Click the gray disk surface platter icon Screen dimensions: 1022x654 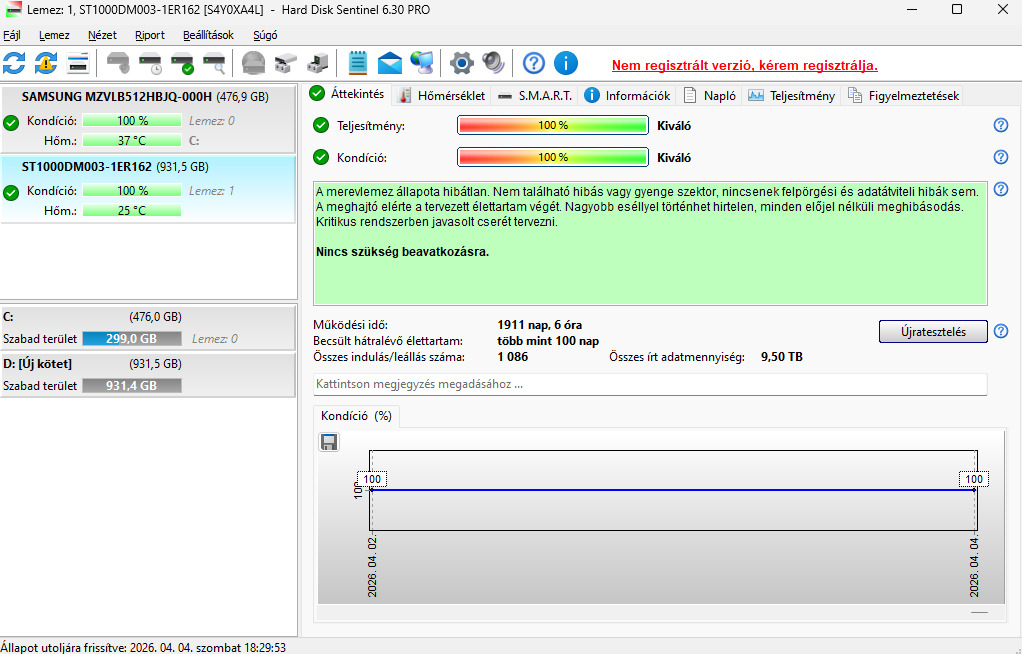[x=254, y=63]
